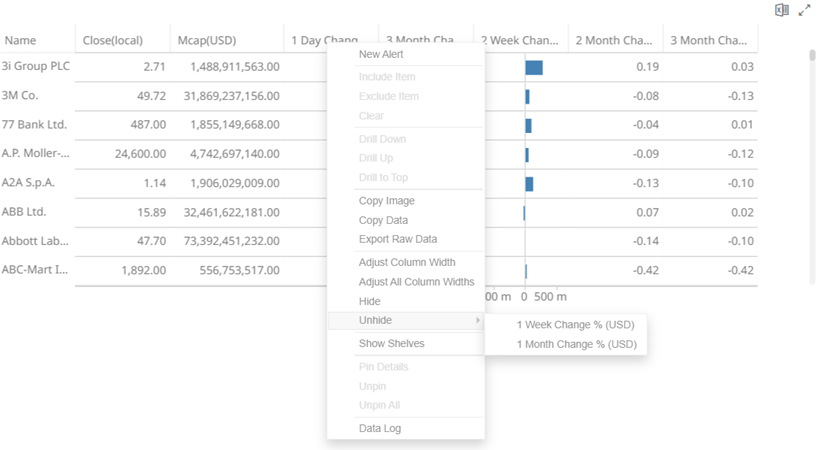Viewport: 821px width, 450px height.
Task: Select the ABB Ltd. row name
Action: (x=24, y=212)
